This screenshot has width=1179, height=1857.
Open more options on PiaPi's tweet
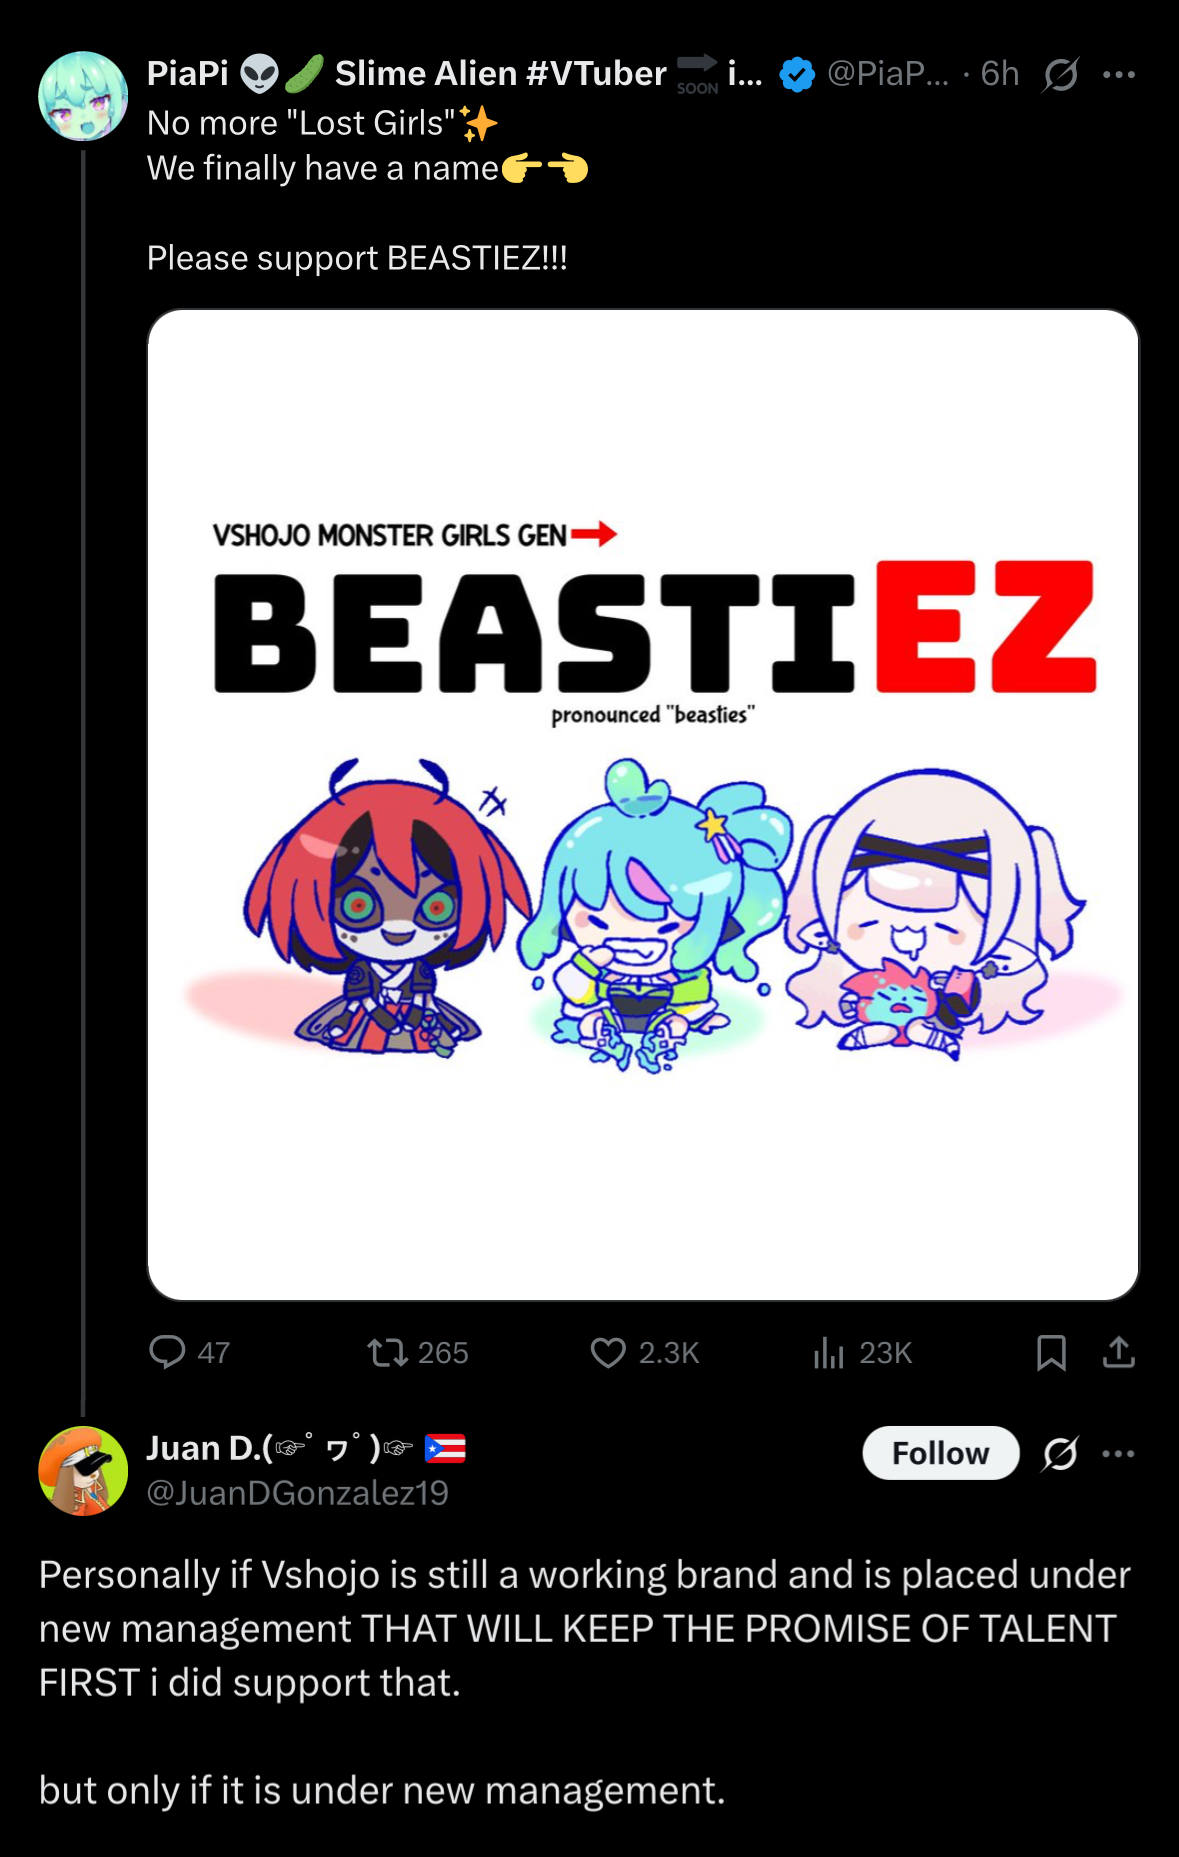1118,74
